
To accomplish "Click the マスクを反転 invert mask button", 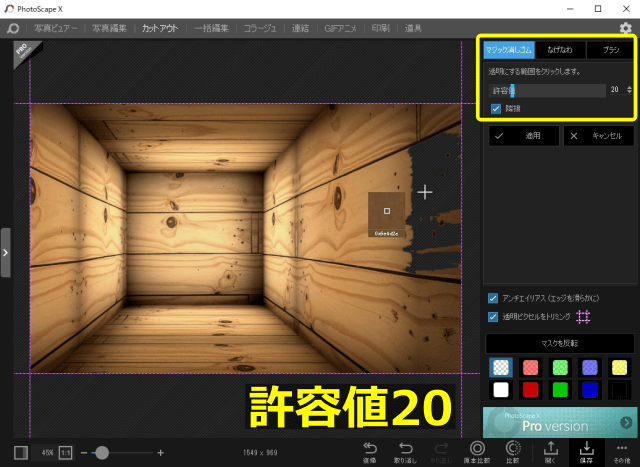I will point(560,343).
